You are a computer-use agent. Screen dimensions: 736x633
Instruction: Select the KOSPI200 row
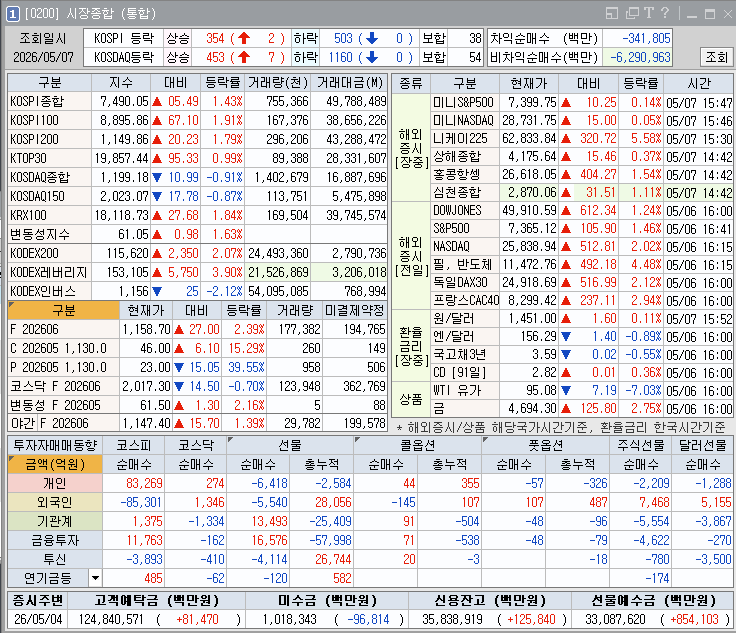point(198,139)
